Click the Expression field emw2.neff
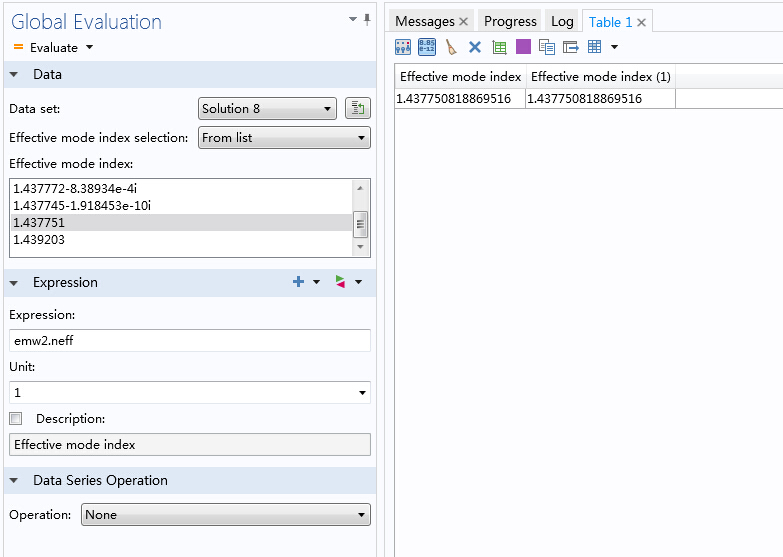This screenshot has height=557, width=783. coord(189,340)
